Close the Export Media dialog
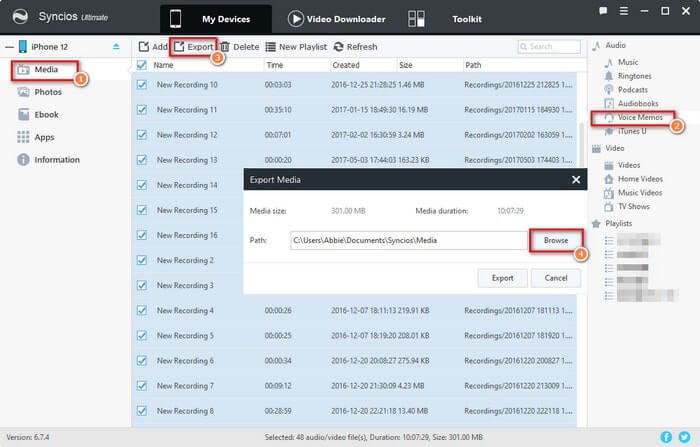The width and height of the screenshot is (700, 447). click(576, 180)
